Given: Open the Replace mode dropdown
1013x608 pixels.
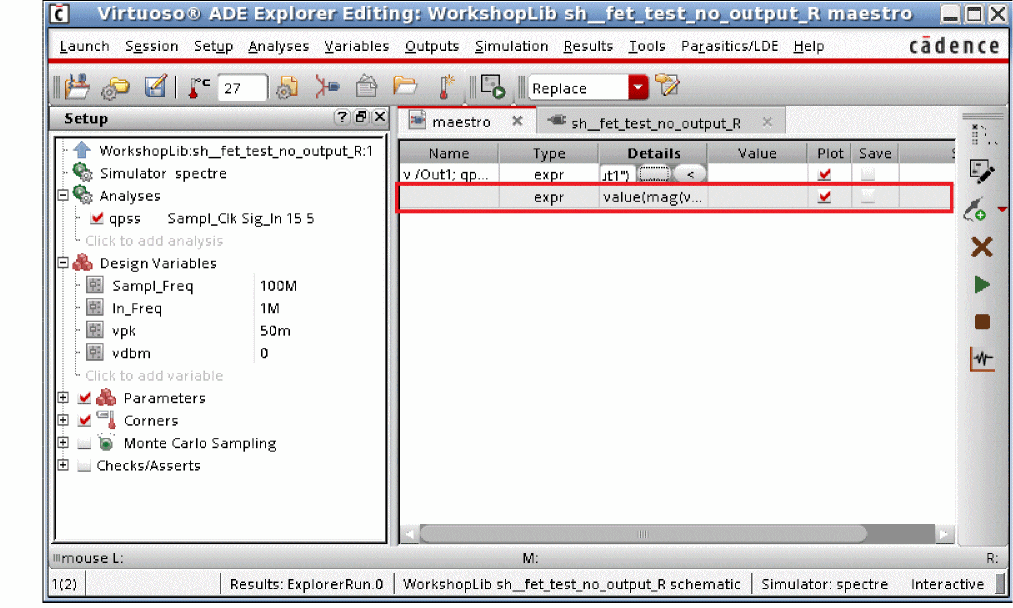Looking at the screenshot, I should coord(638,87).
